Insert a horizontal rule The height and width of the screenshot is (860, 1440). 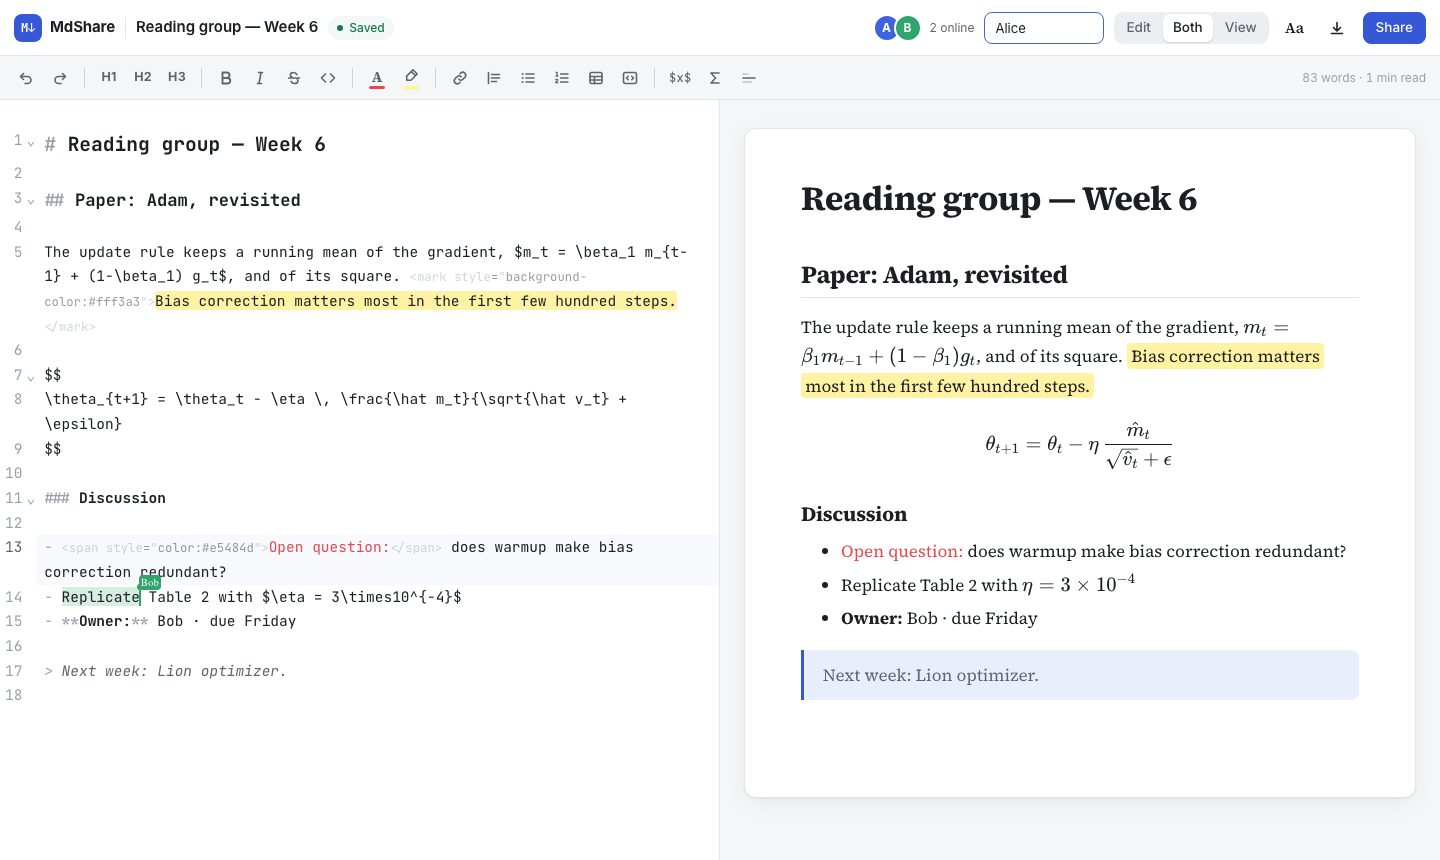pyautogui.click(x=749, y=78)
